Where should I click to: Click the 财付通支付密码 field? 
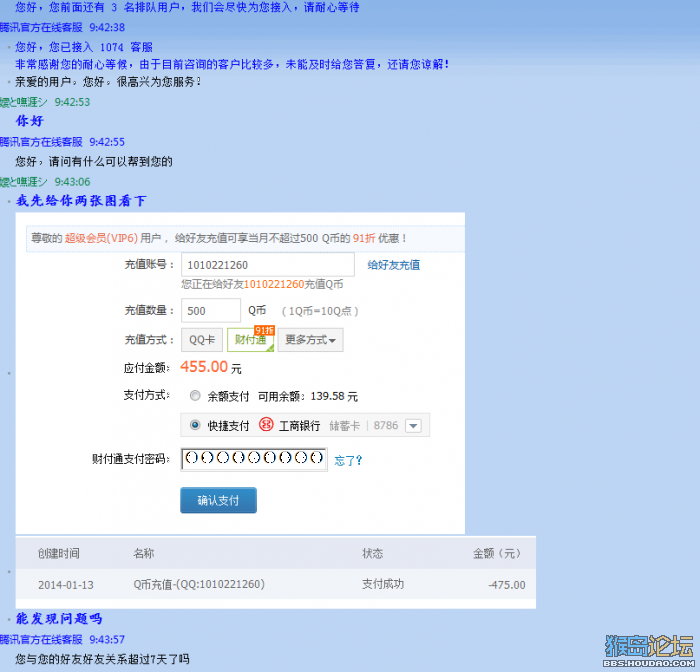tap(254, 459)
